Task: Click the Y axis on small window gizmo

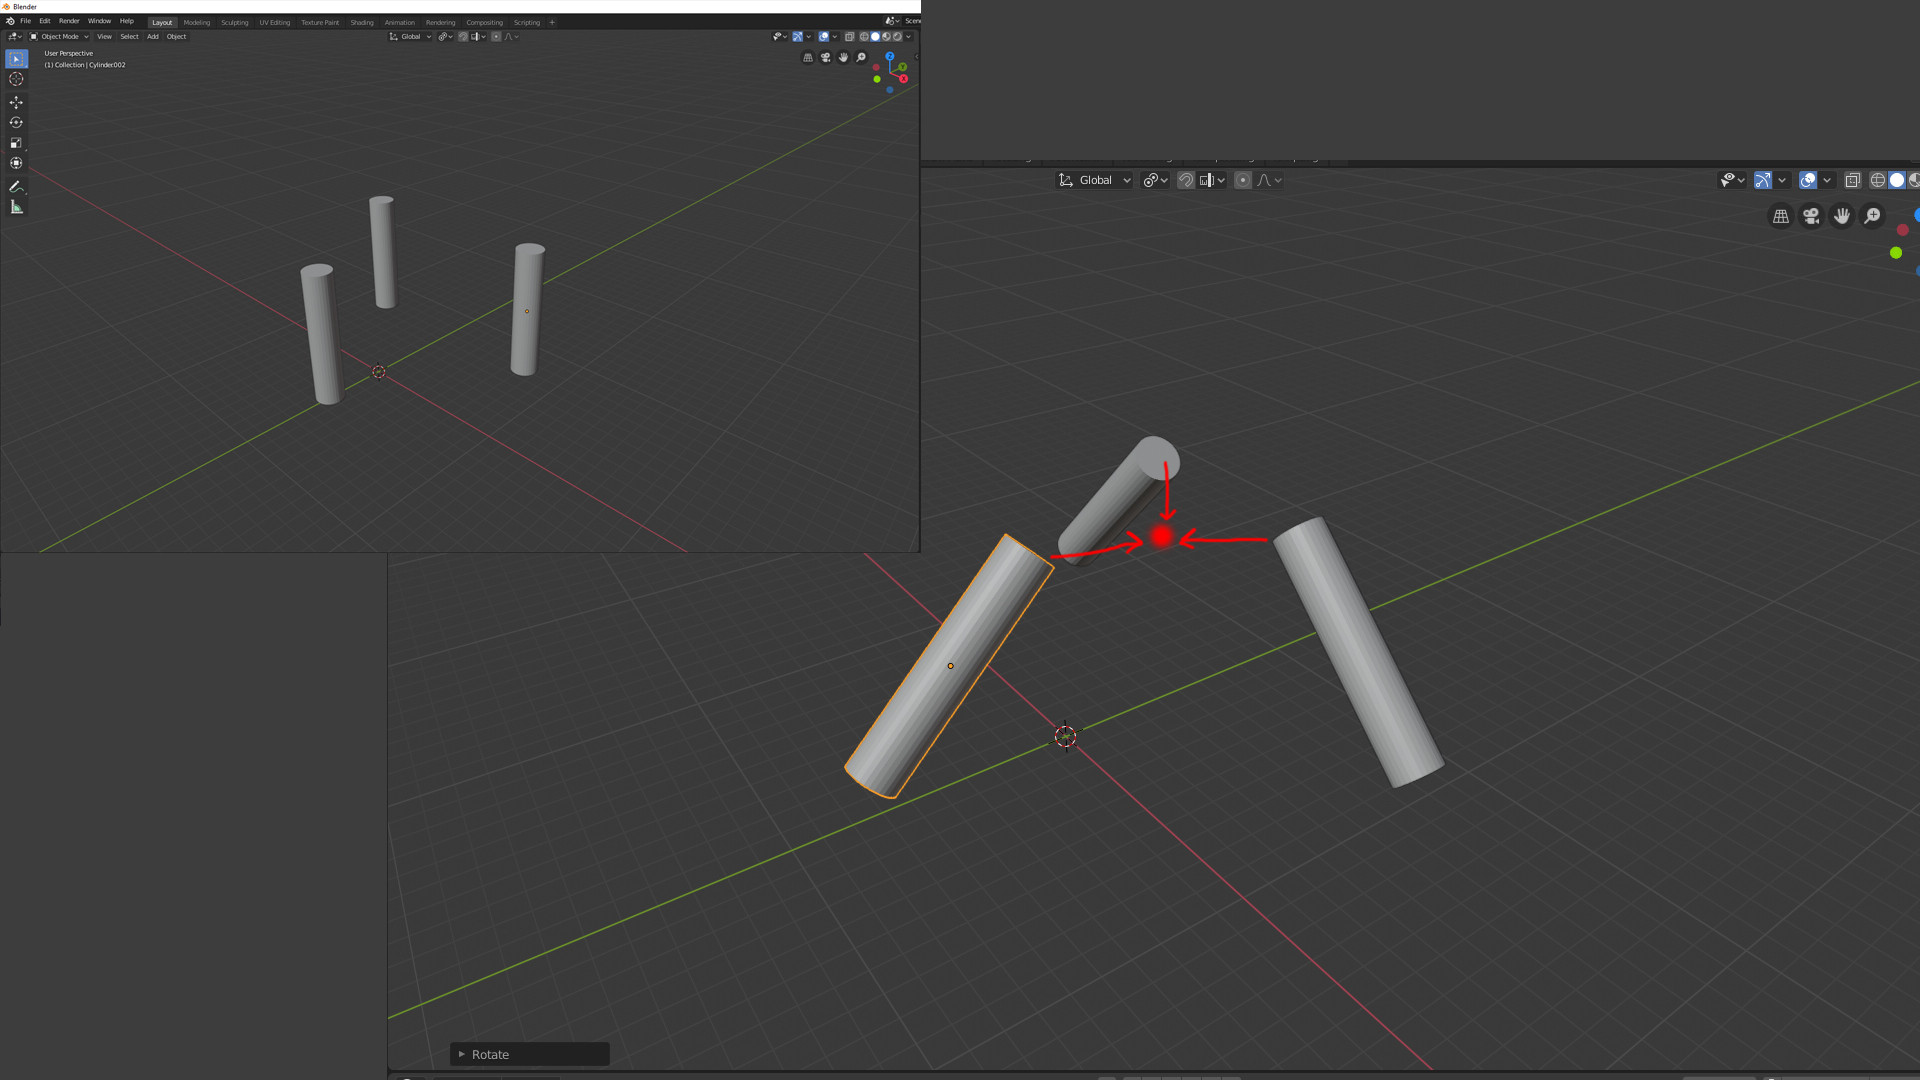Action: [902, 67]
